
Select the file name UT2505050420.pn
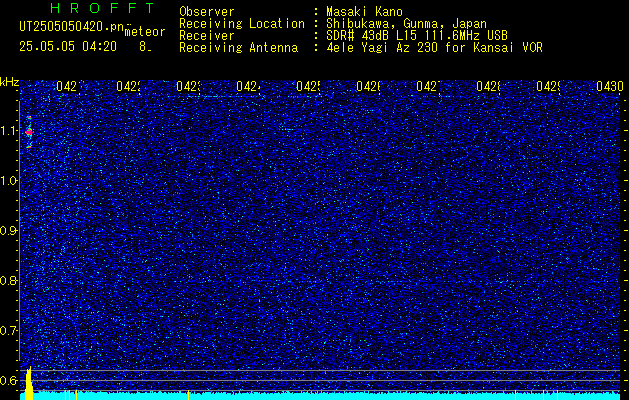pos(72,26)
